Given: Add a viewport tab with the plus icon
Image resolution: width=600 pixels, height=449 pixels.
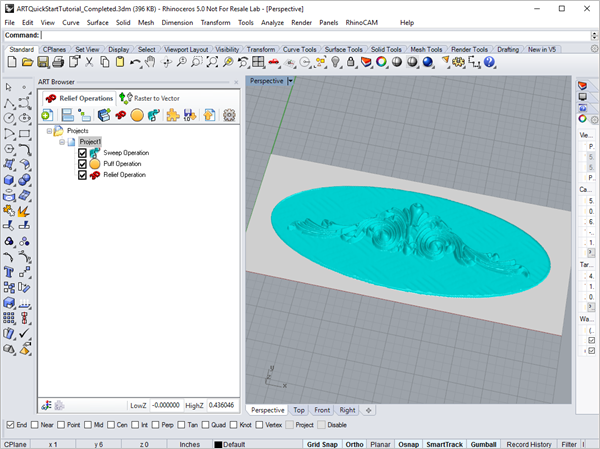Looking at the screenshot, I should tap(368, 410).
